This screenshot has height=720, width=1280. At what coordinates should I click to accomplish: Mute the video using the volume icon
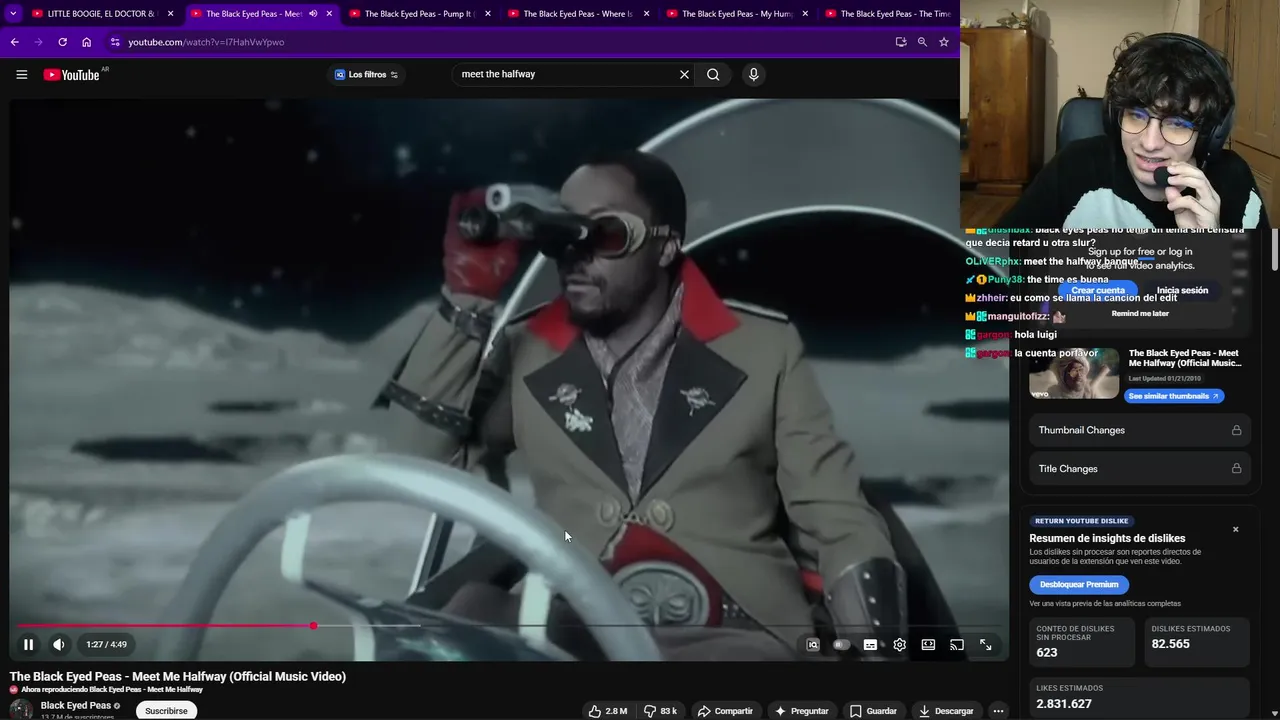pyautogui.click(x=59, y=645)
